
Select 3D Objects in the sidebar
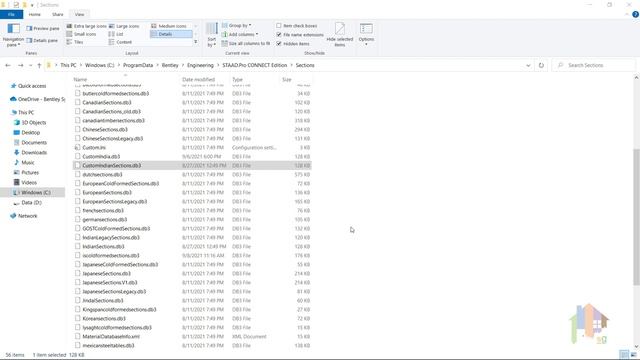coord(30,122)
